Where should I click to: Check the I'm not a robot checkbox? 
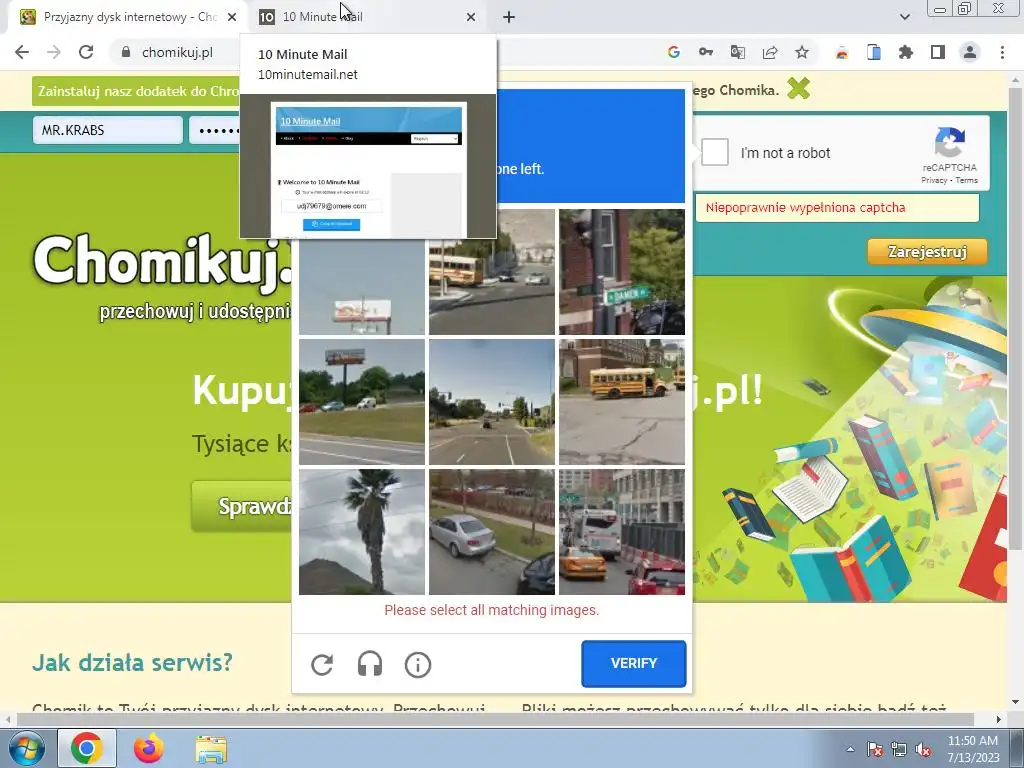click(714, 152)
